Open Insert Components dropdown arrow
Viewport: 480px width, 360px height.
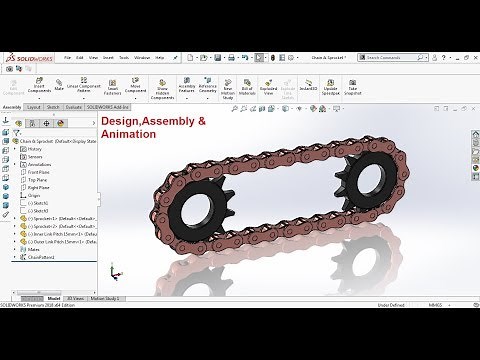tap(39, 98)
